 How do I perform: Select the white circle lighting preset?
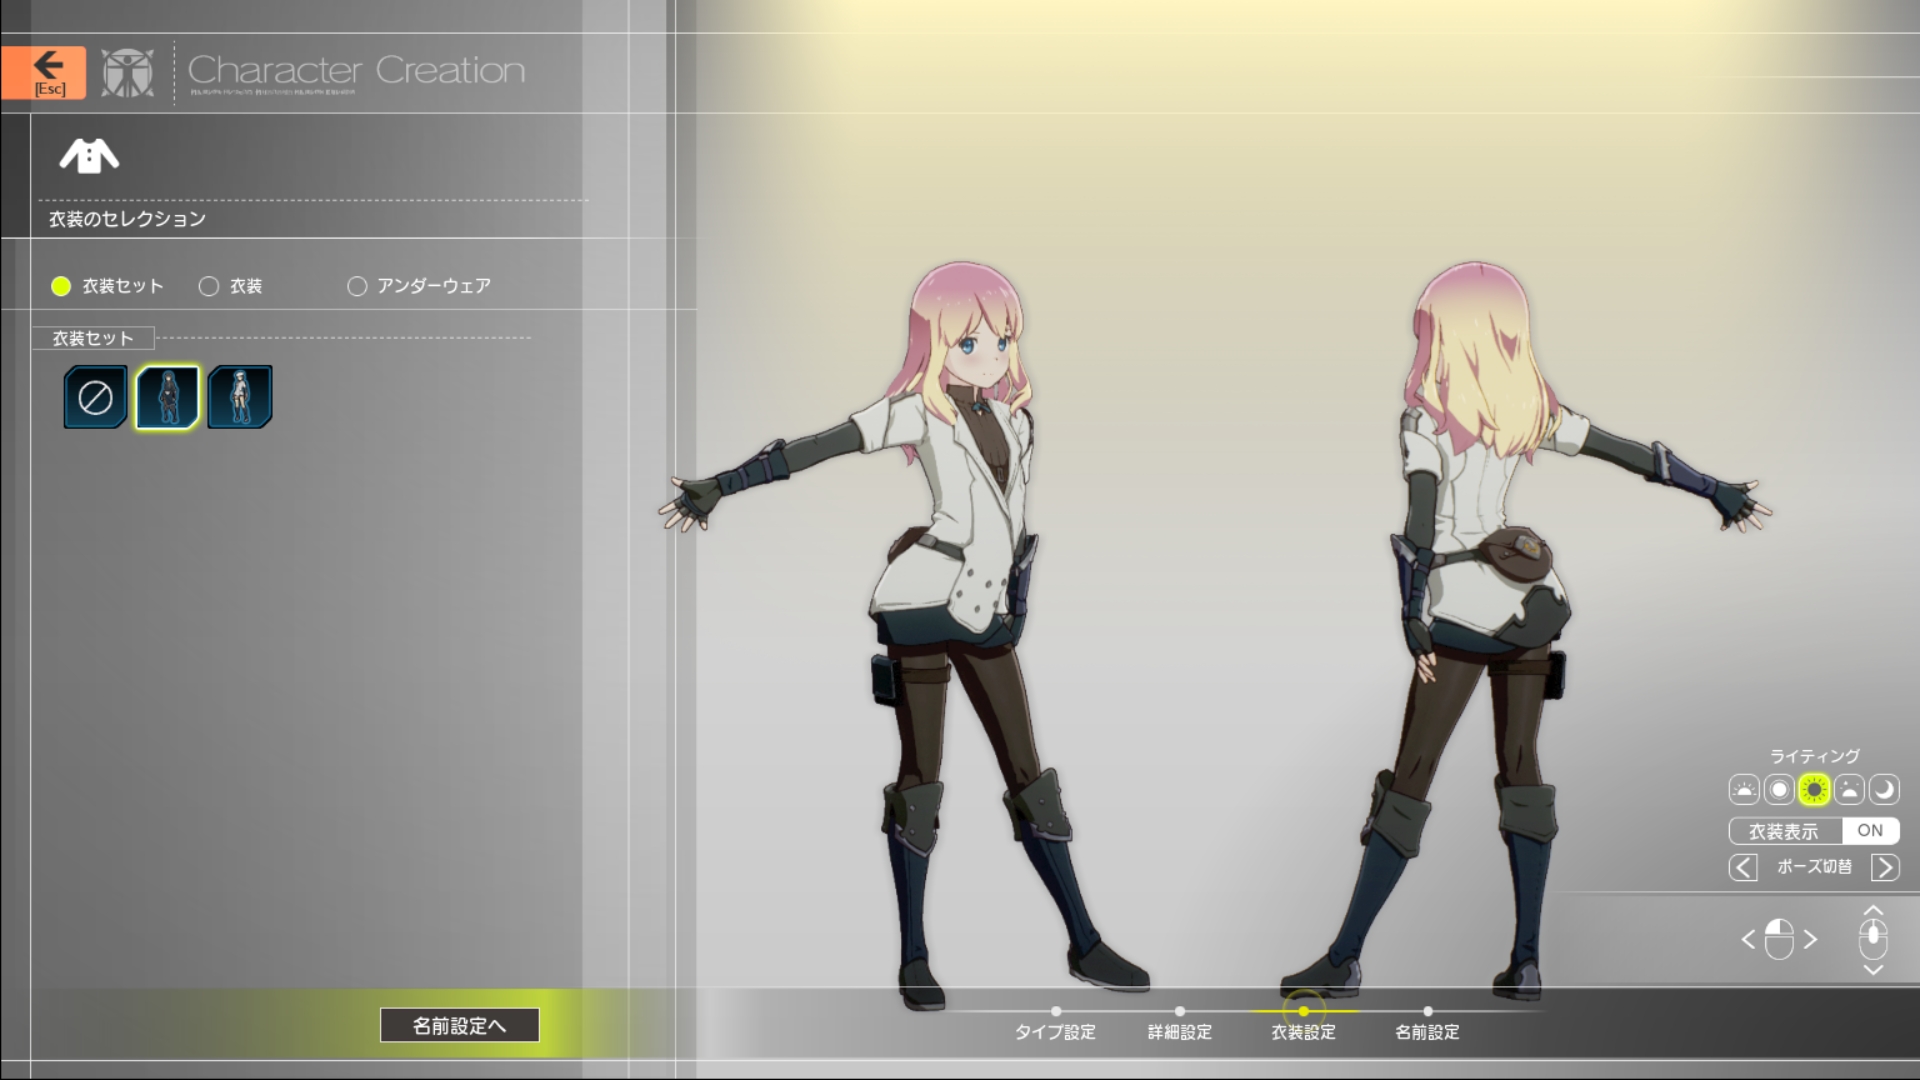1779,790
